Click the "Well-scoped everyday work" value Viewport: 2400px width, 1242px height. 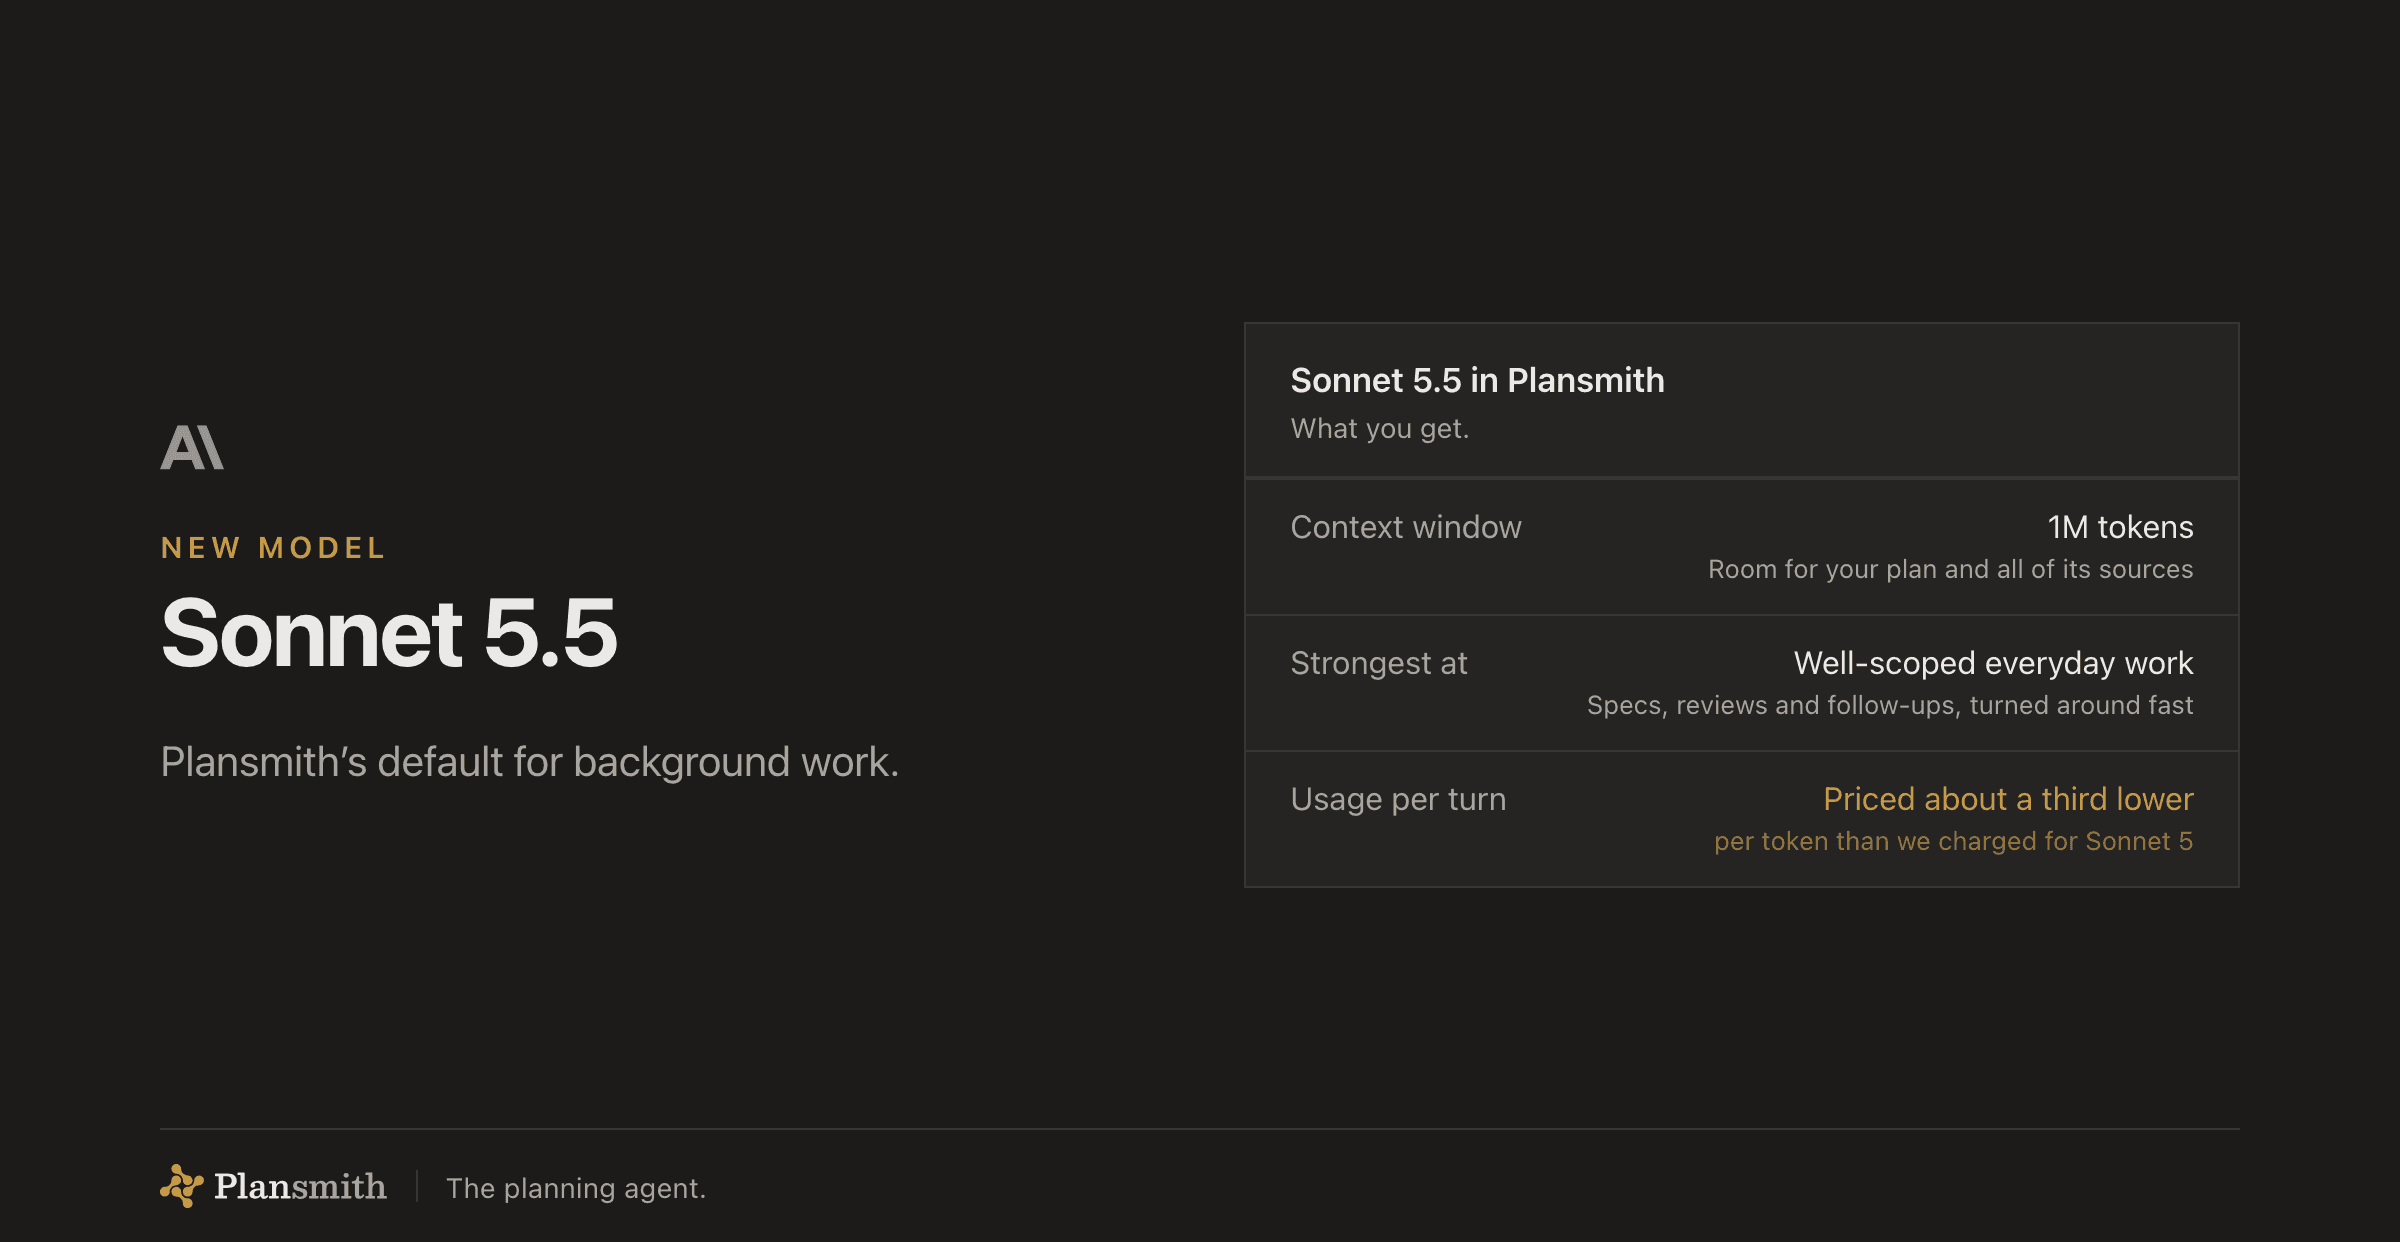click(1993, 663)
